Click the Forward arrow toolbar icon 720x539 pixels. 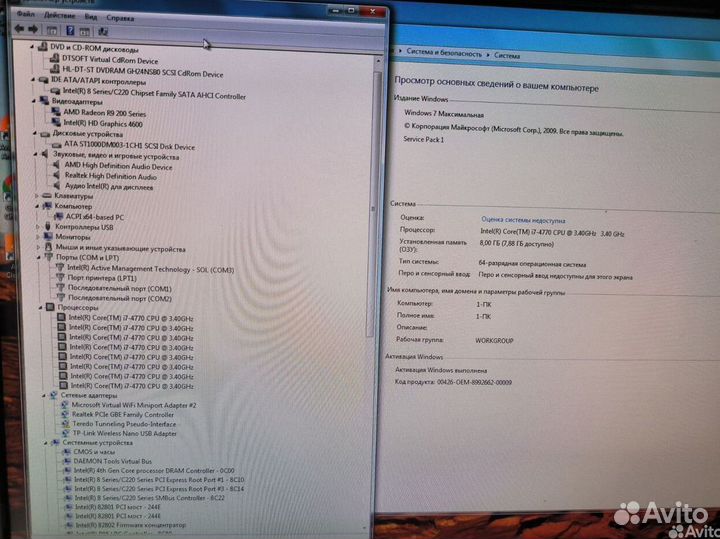(x=33, y=29)
